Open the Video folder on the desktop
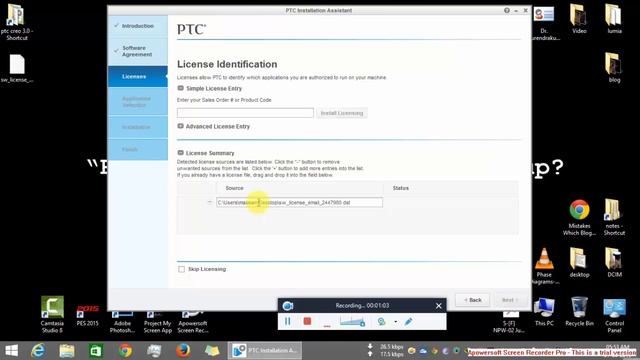The width and height of the screenshot is (640, 360). (579, 19)
